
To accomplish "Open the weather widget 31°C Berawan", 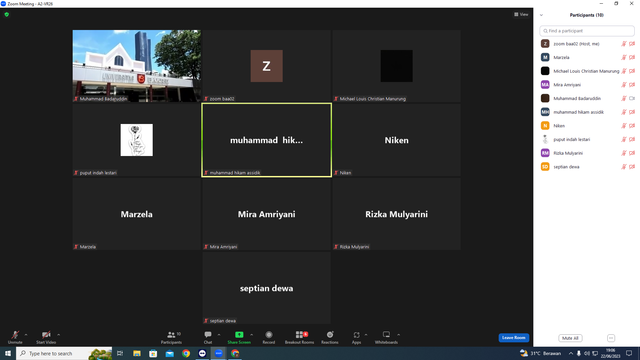I will [x=540, y=353].
